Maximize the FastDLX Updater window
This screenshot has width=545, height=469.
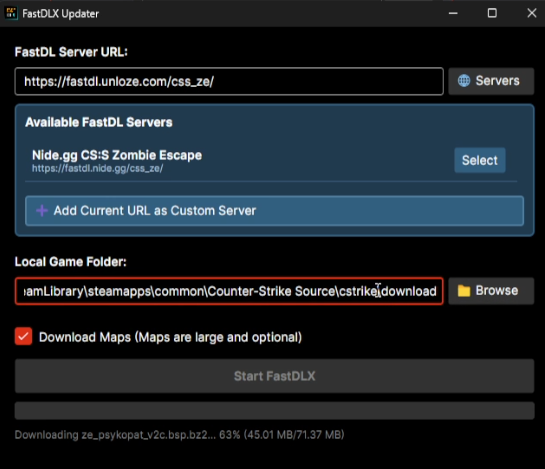(492, 14)
